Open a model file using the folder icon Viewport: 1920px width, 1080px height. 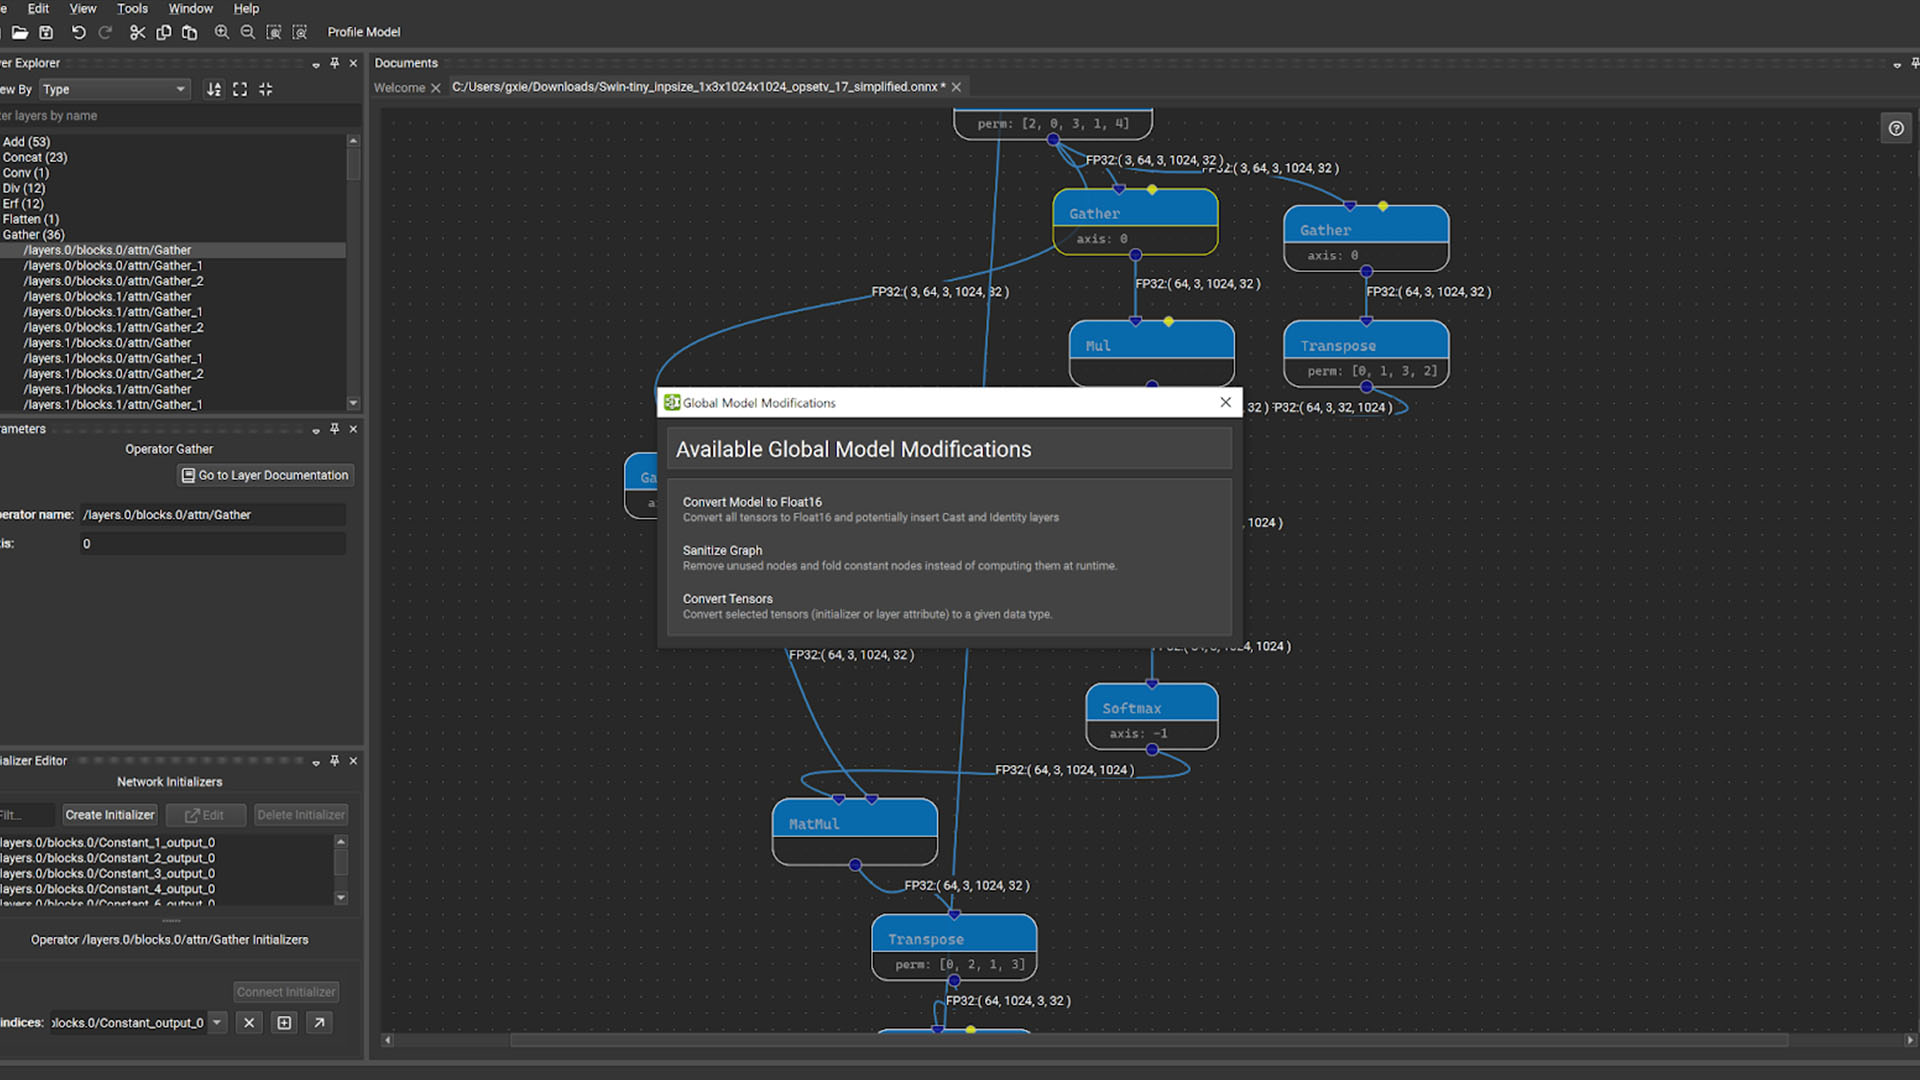pos(20,32)
